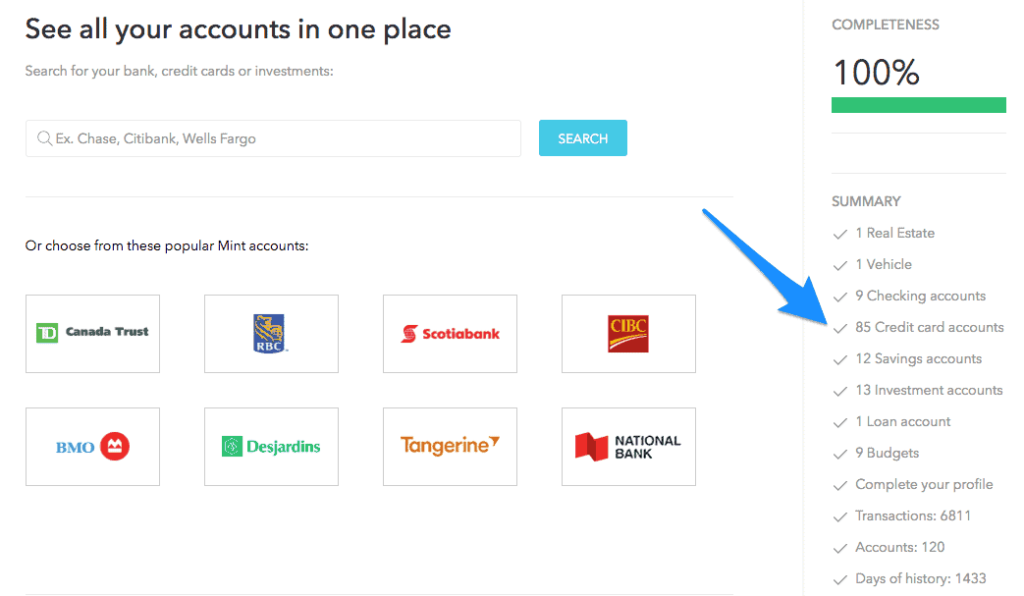Click checkmark next to 1 Vehicle
This screenshot has height=596, width=1024.
pyautogui.click(x=839, y=265)
